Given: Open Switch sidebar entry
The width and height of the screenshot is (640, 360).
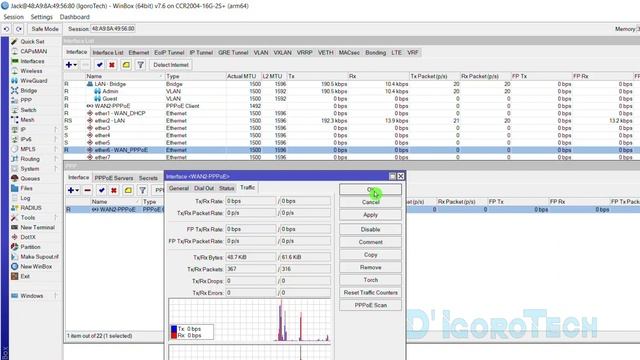Looking at the screenshot, I should [28, 110].
